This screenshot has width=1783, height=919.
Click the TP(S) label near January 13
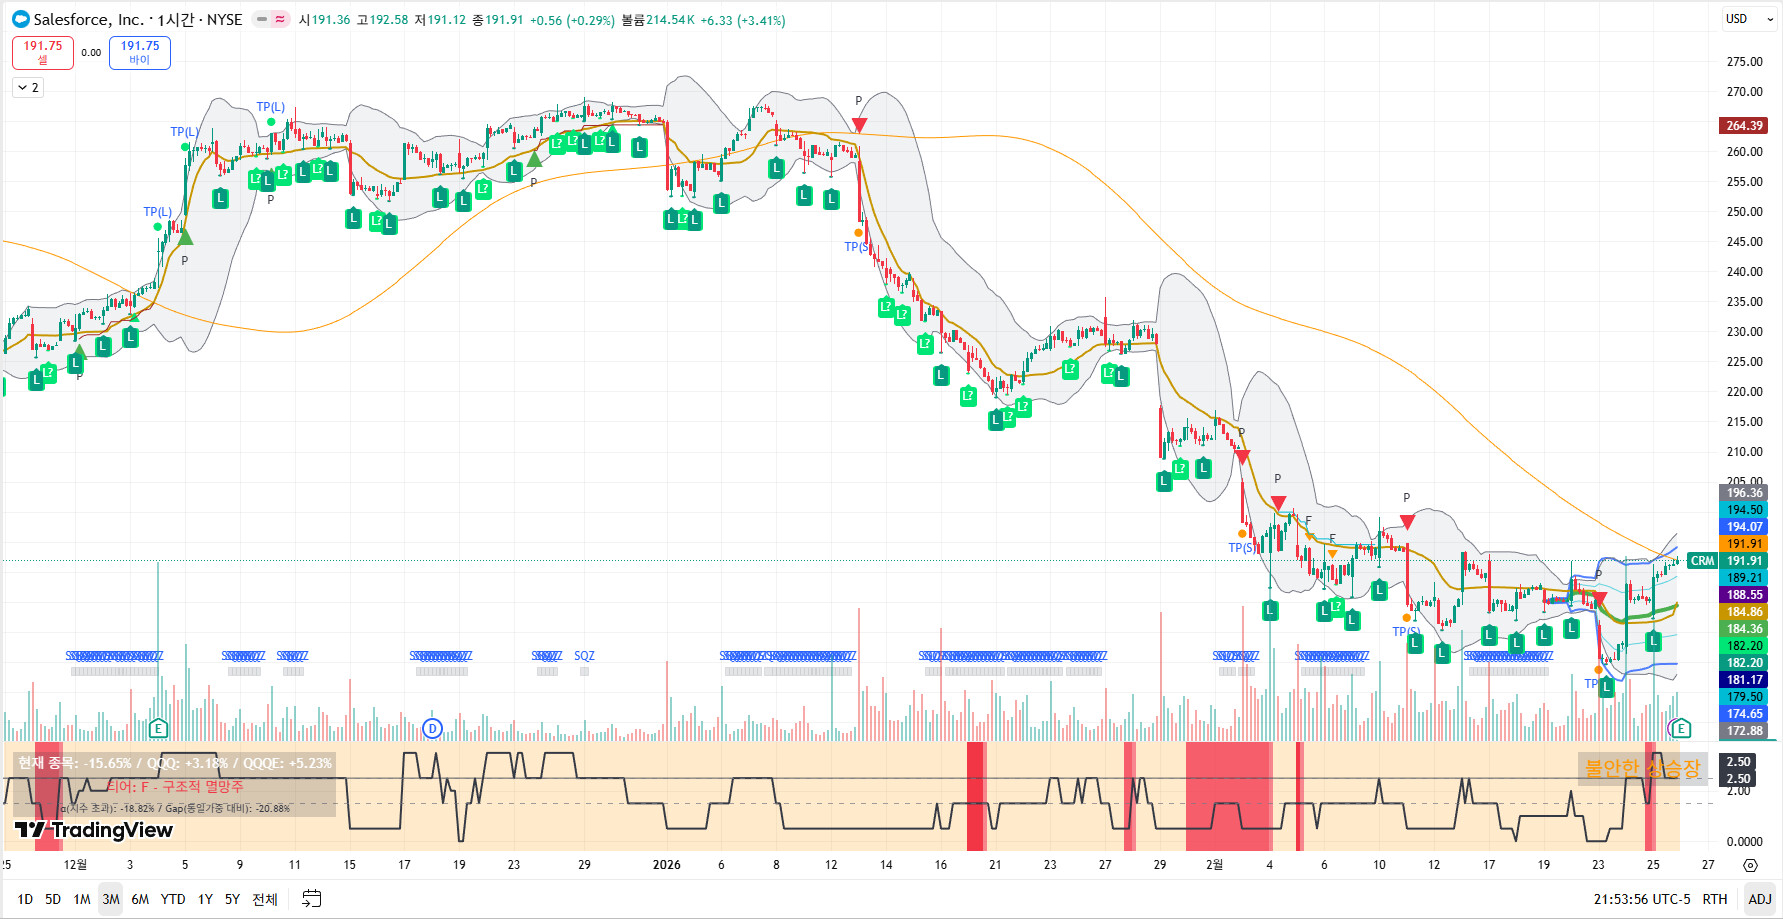(857, 247)
